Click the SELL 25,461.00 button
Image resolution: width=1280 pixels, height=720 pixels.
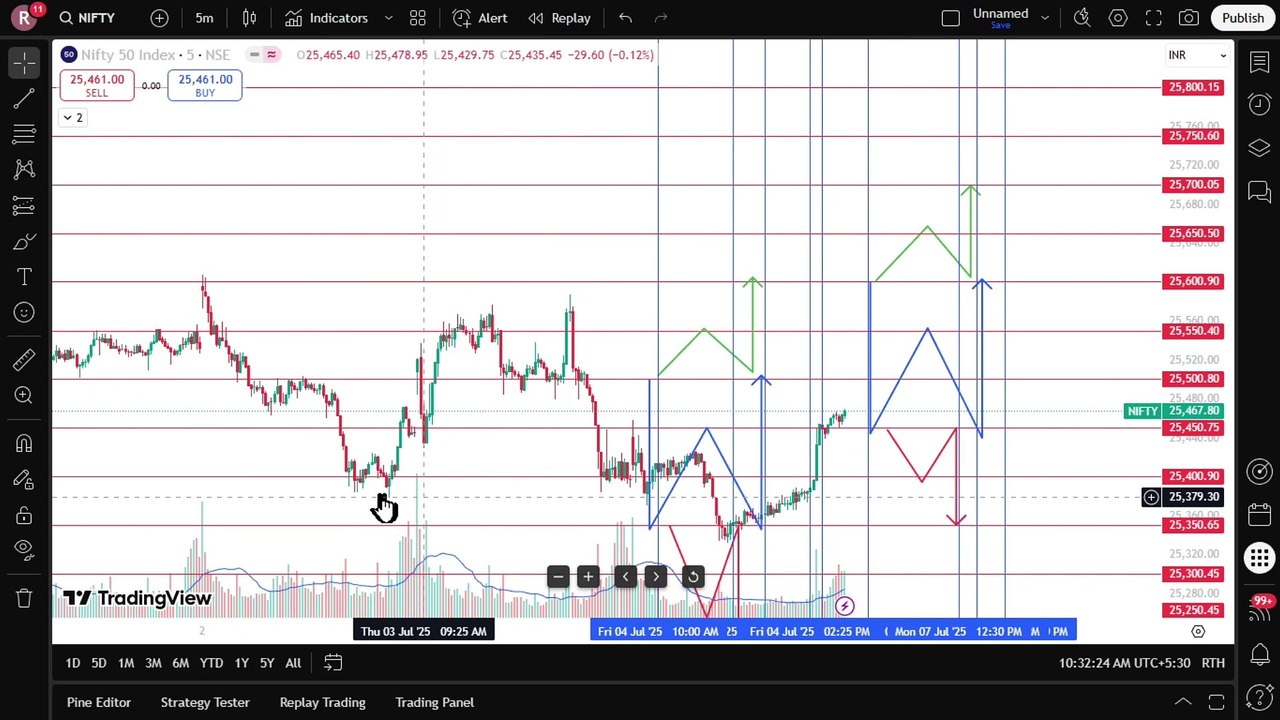pyautogui.click(x=97, y=86)
